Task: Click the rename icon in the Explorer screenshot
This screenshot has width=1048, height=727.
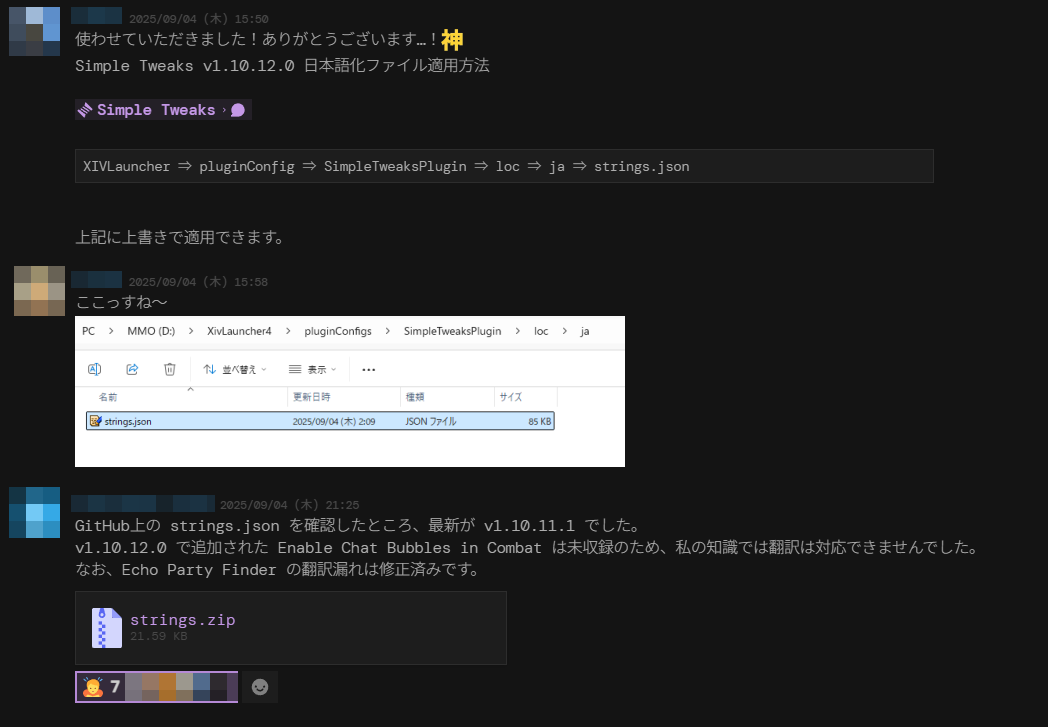Action: [x=95, y=369]
